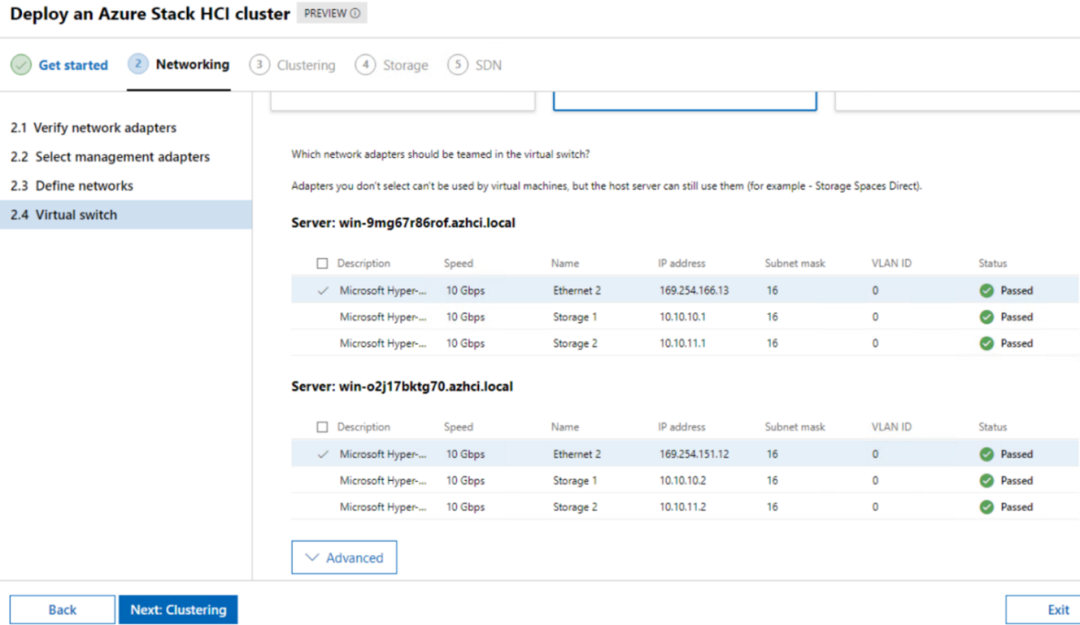Click Passed status icon for 169.254.151.12
This screenshot has width=1080, height=625.
click(x=986, y=454)
